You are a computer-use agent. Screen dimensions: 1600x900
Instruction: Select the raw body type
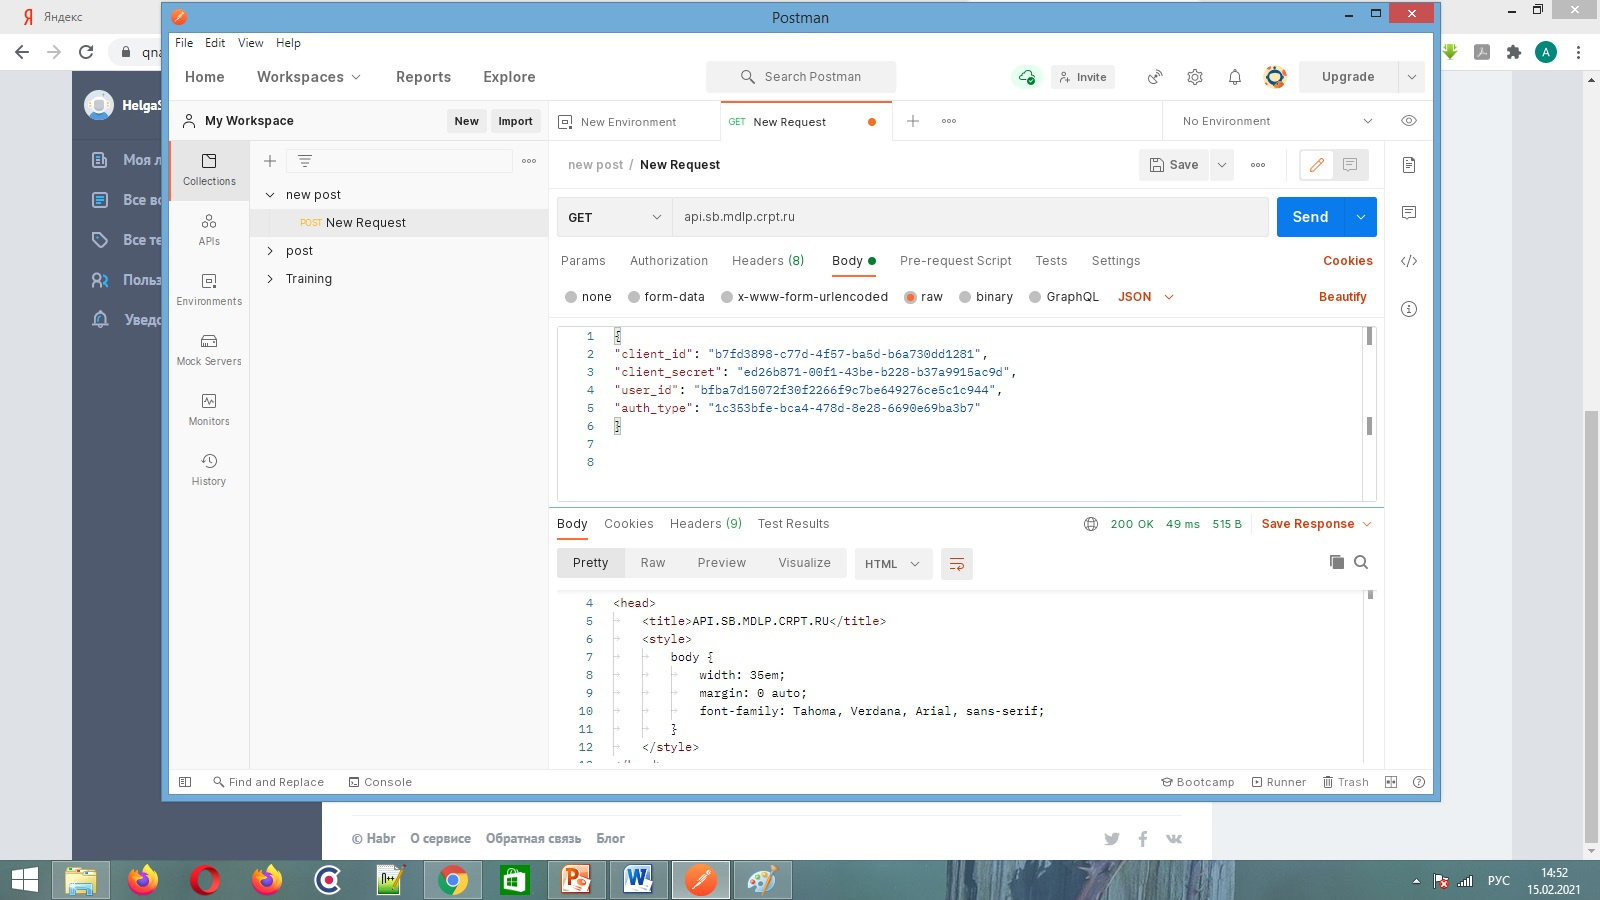click(910, 297)
